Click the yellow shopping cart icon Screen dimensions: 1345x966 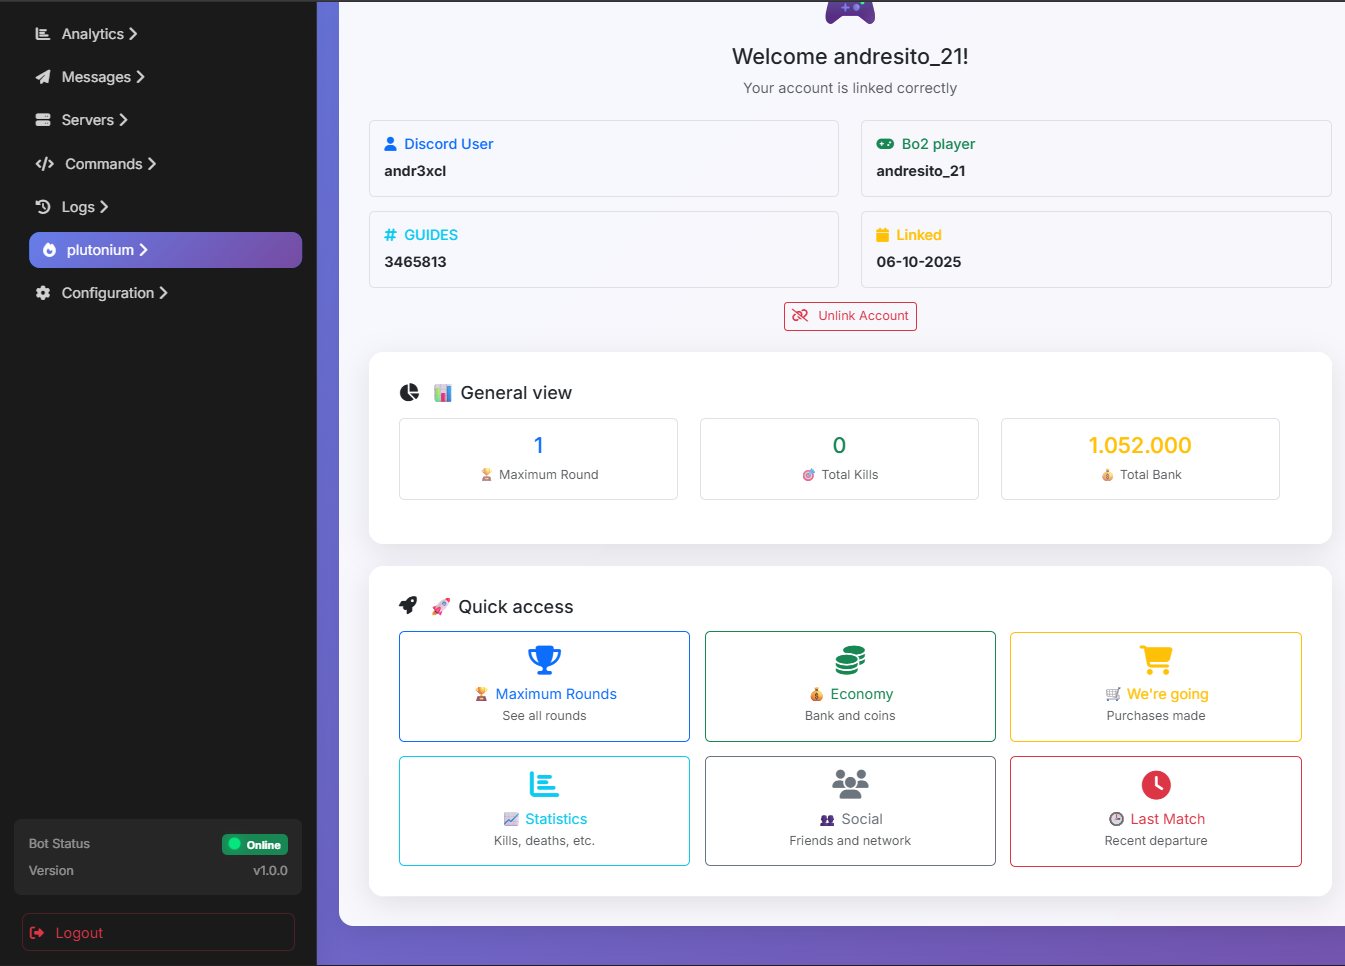(x=1155, y=660)
